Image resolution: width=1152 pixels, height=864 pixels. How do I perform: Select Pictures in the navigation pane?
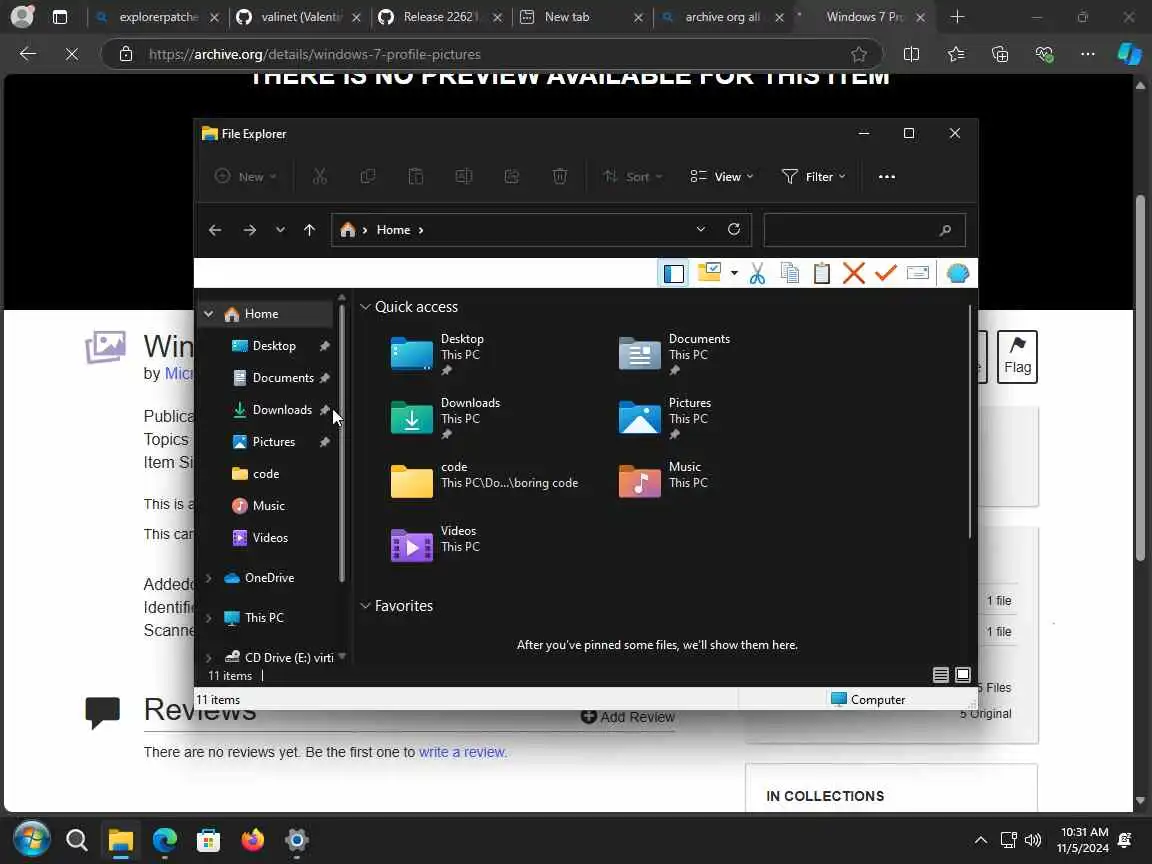tap(274, 442)
